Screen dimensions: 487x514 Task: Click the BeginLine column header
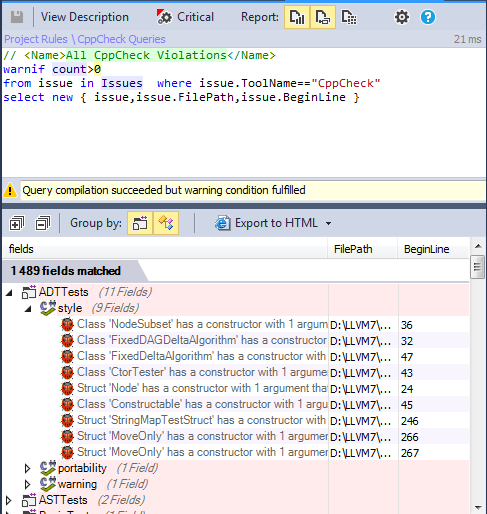[427, 249]
